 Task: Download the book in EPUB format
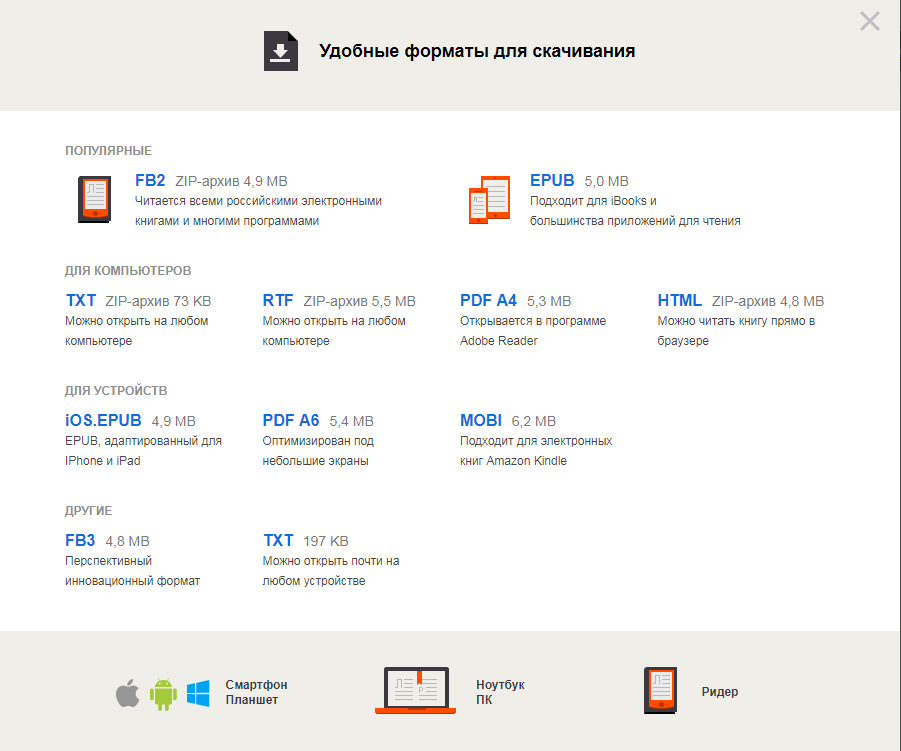[x=552, y=181]
